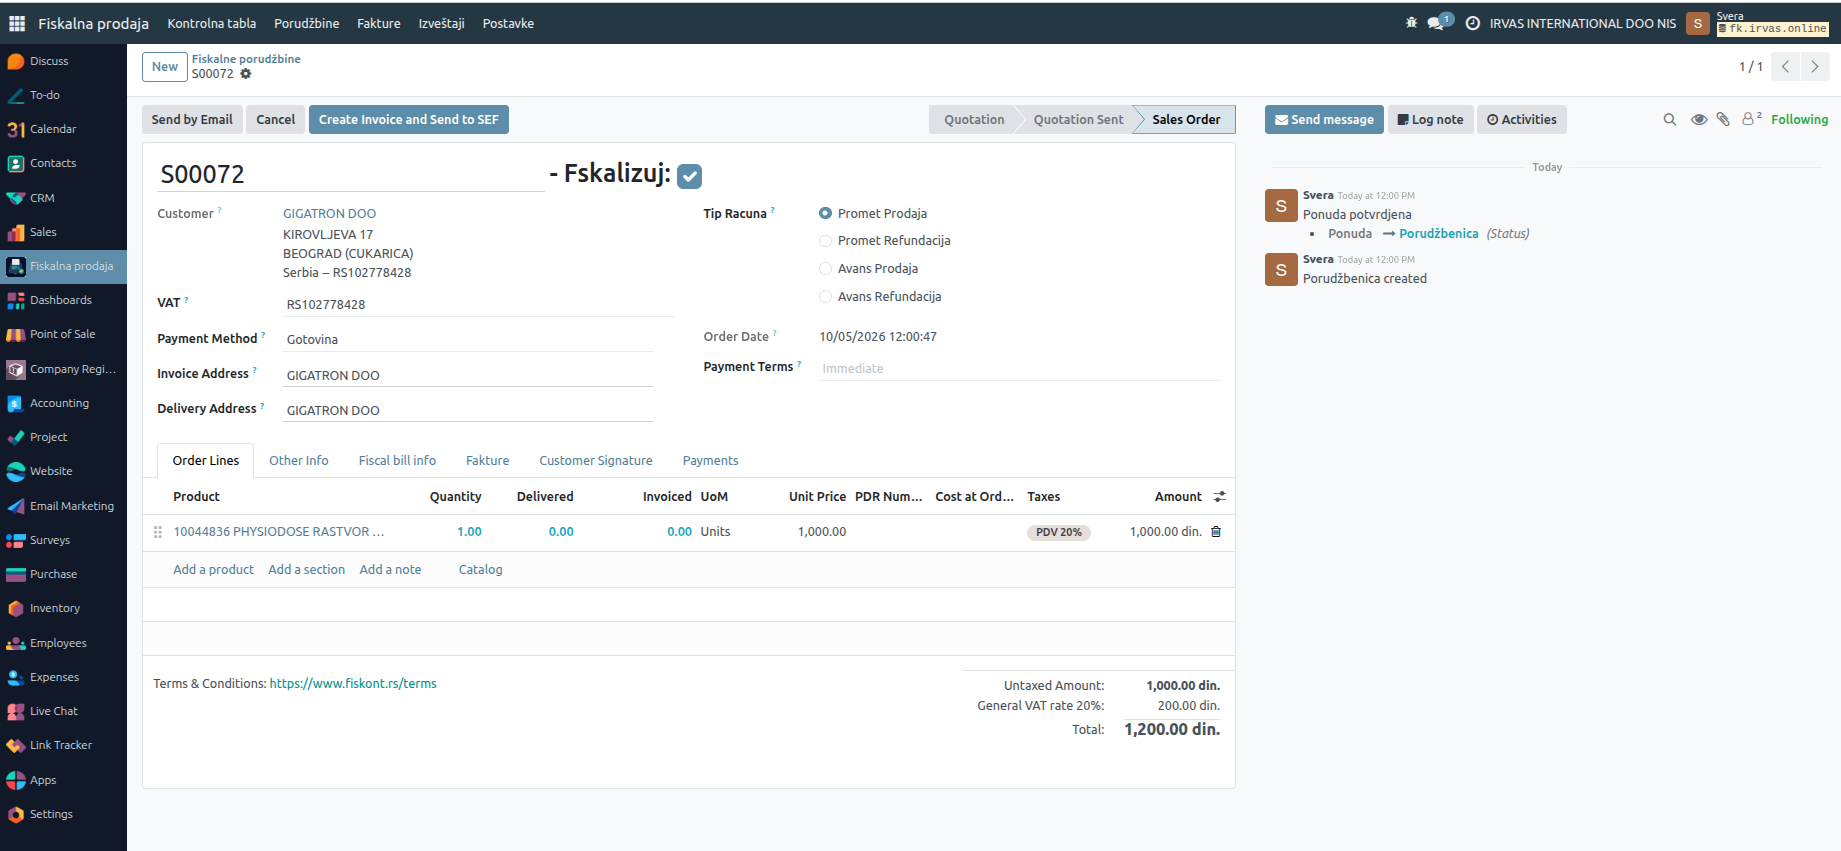Open CRM app icon in sidebar
This screenshot has height=851, width=1841.
point(16,198)
